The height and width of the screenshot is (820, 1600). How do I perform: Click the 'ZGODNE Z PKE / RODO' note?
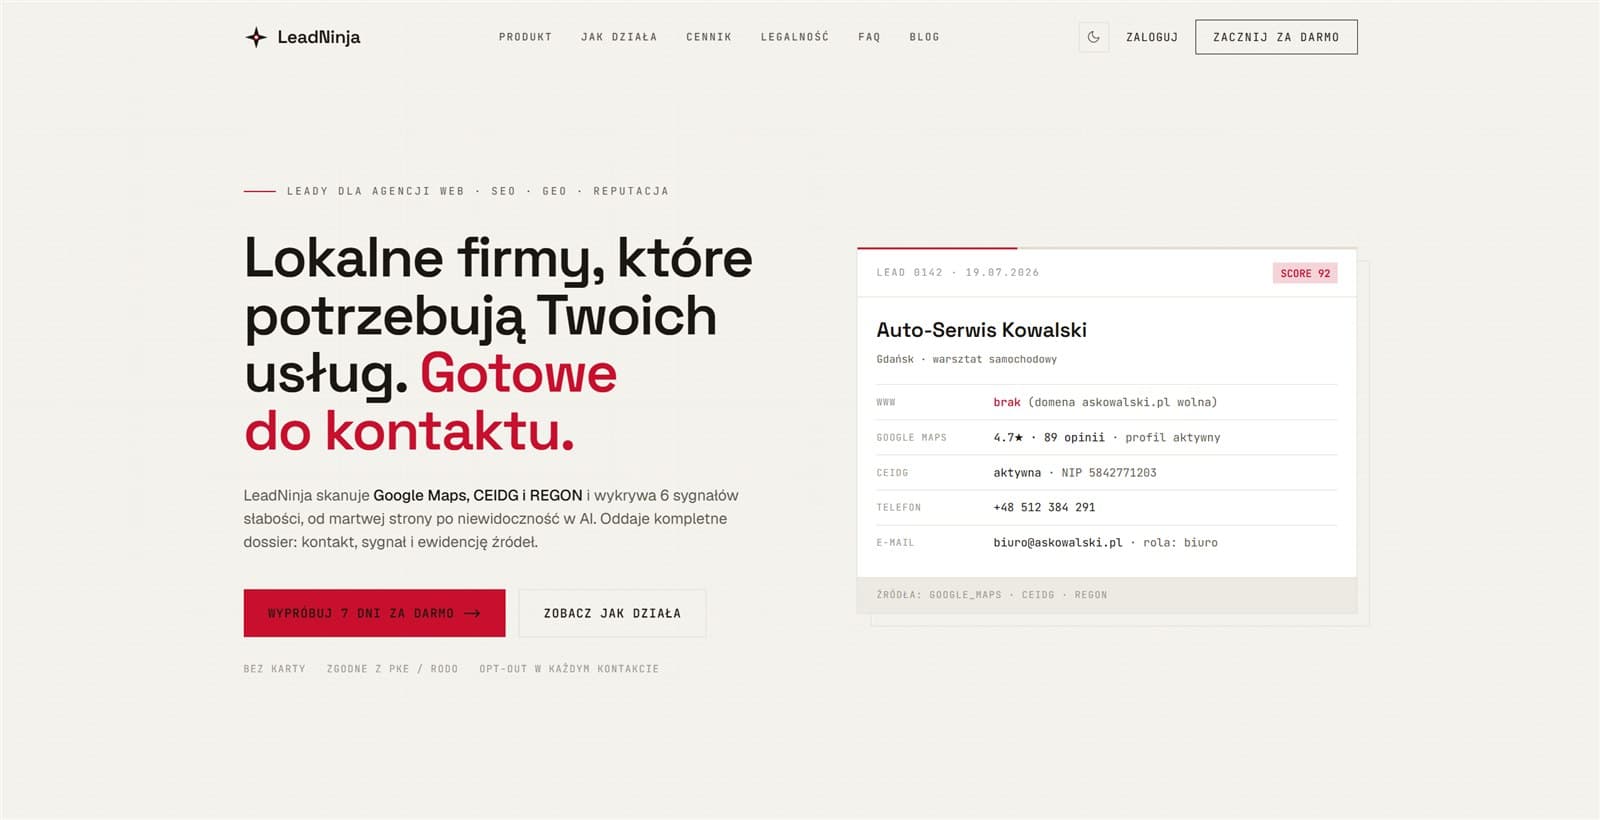pos(392,669)
